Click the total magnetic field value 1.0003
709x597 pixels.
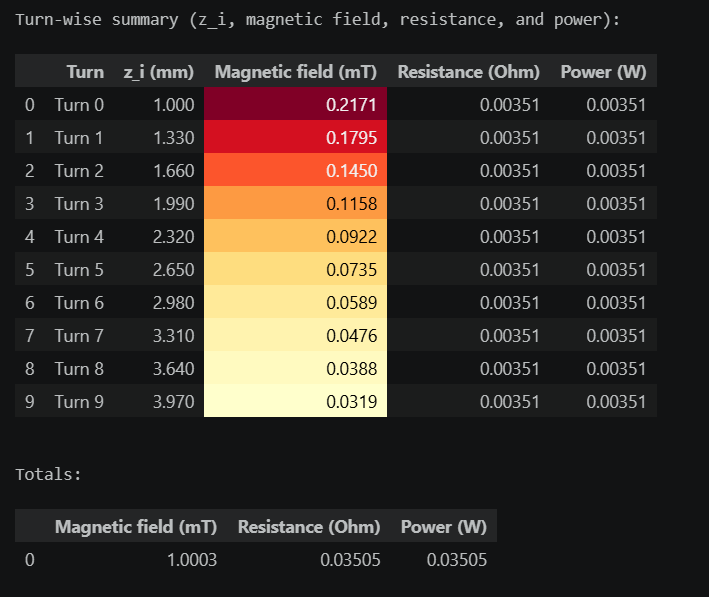[x=192, y=560]
